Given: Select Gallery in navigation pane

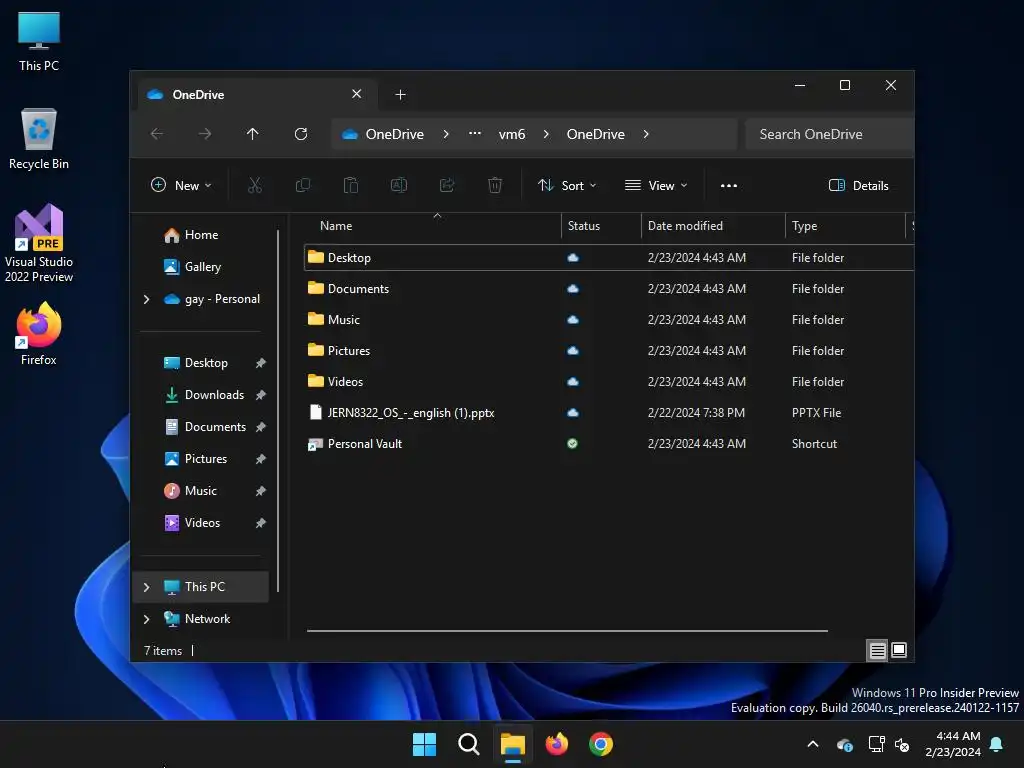Looking at the screenshot, I should point(202,266).
